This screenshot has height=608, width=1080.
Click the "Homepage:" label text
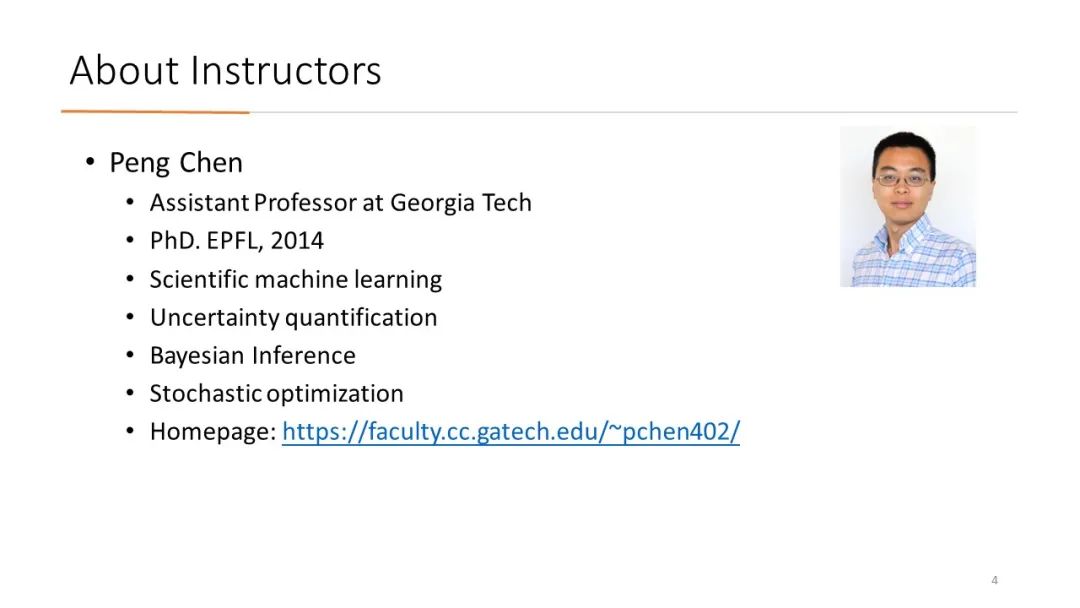point(213,432)
